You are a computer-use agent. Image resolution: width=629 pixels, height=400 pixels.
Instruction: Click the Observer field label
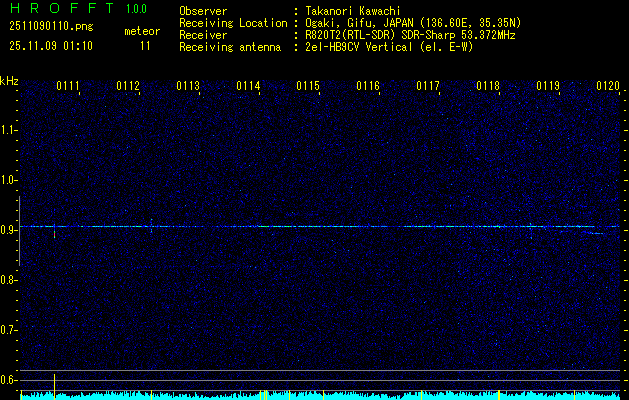pos(203,11)
